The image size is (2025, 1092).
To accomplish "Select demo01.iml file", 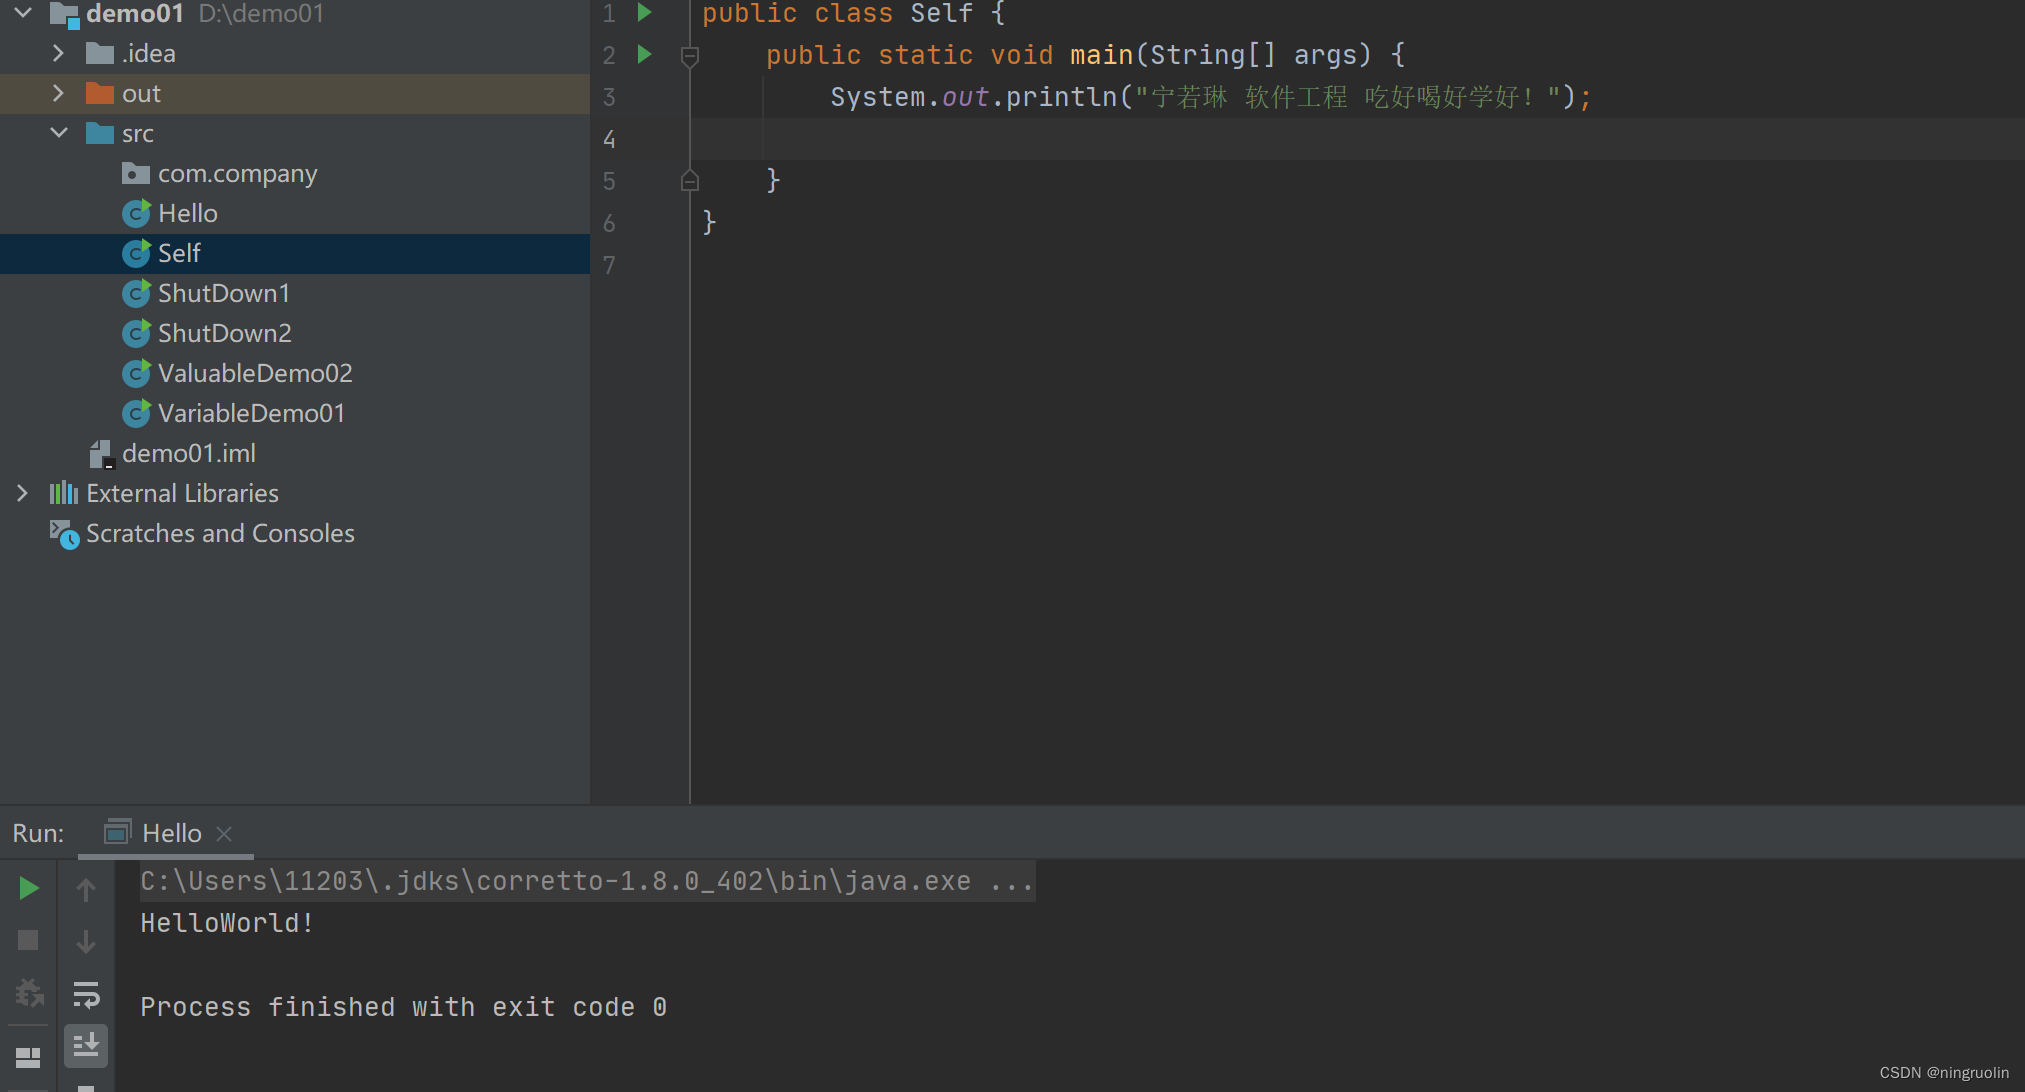I will point(188,453).
